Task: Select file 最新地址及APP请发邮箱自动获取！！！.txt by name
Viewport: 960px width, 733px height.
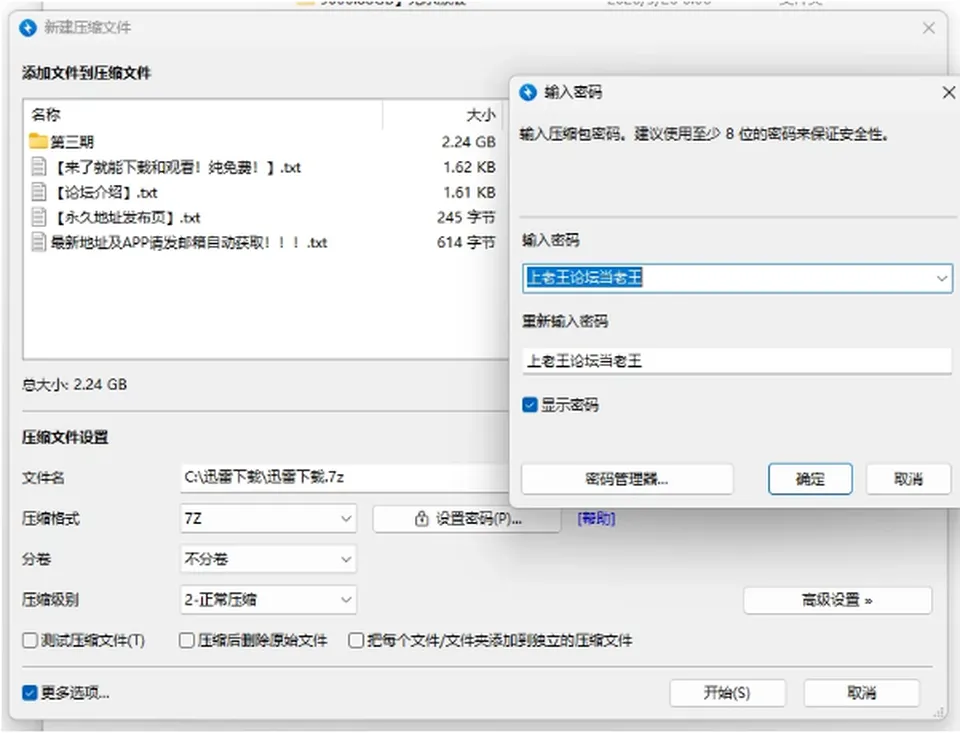Action: pos(189,243)
